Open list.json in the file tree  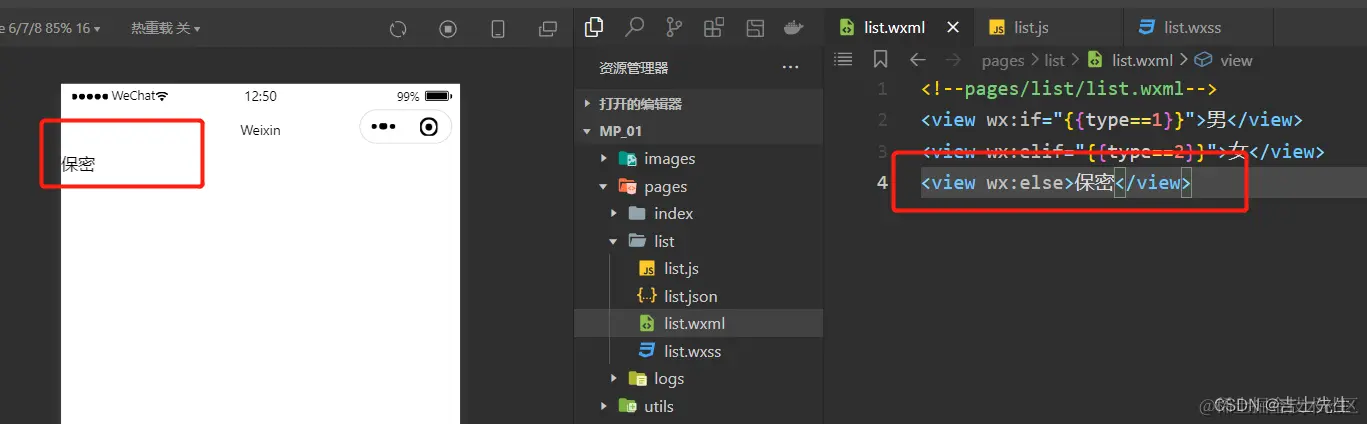pyautogui.click(x=698, y=296)
